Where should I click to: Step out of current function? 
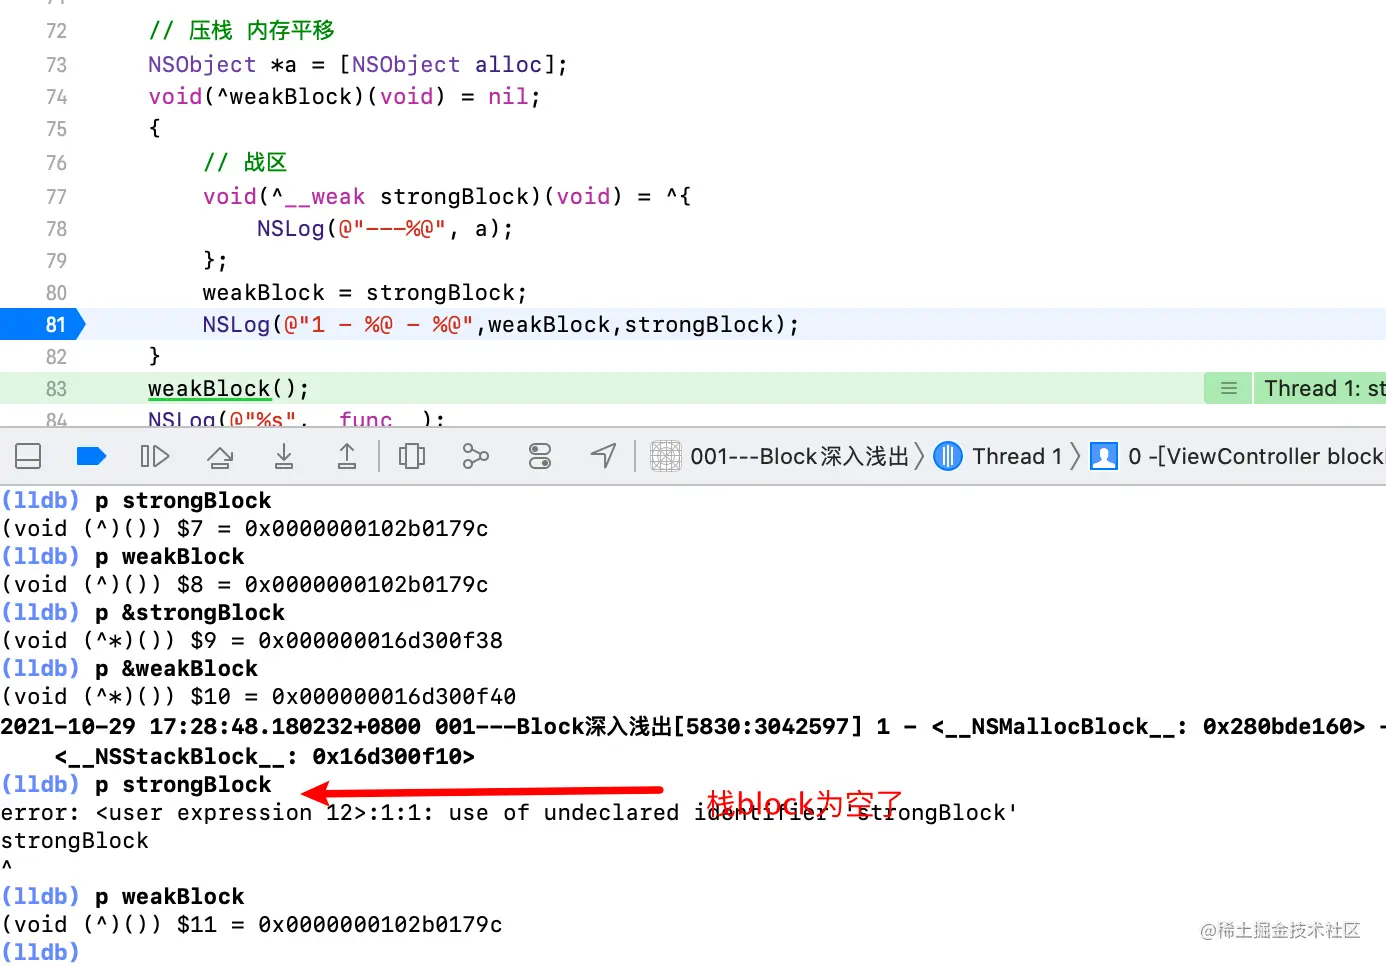pos(347,457)
